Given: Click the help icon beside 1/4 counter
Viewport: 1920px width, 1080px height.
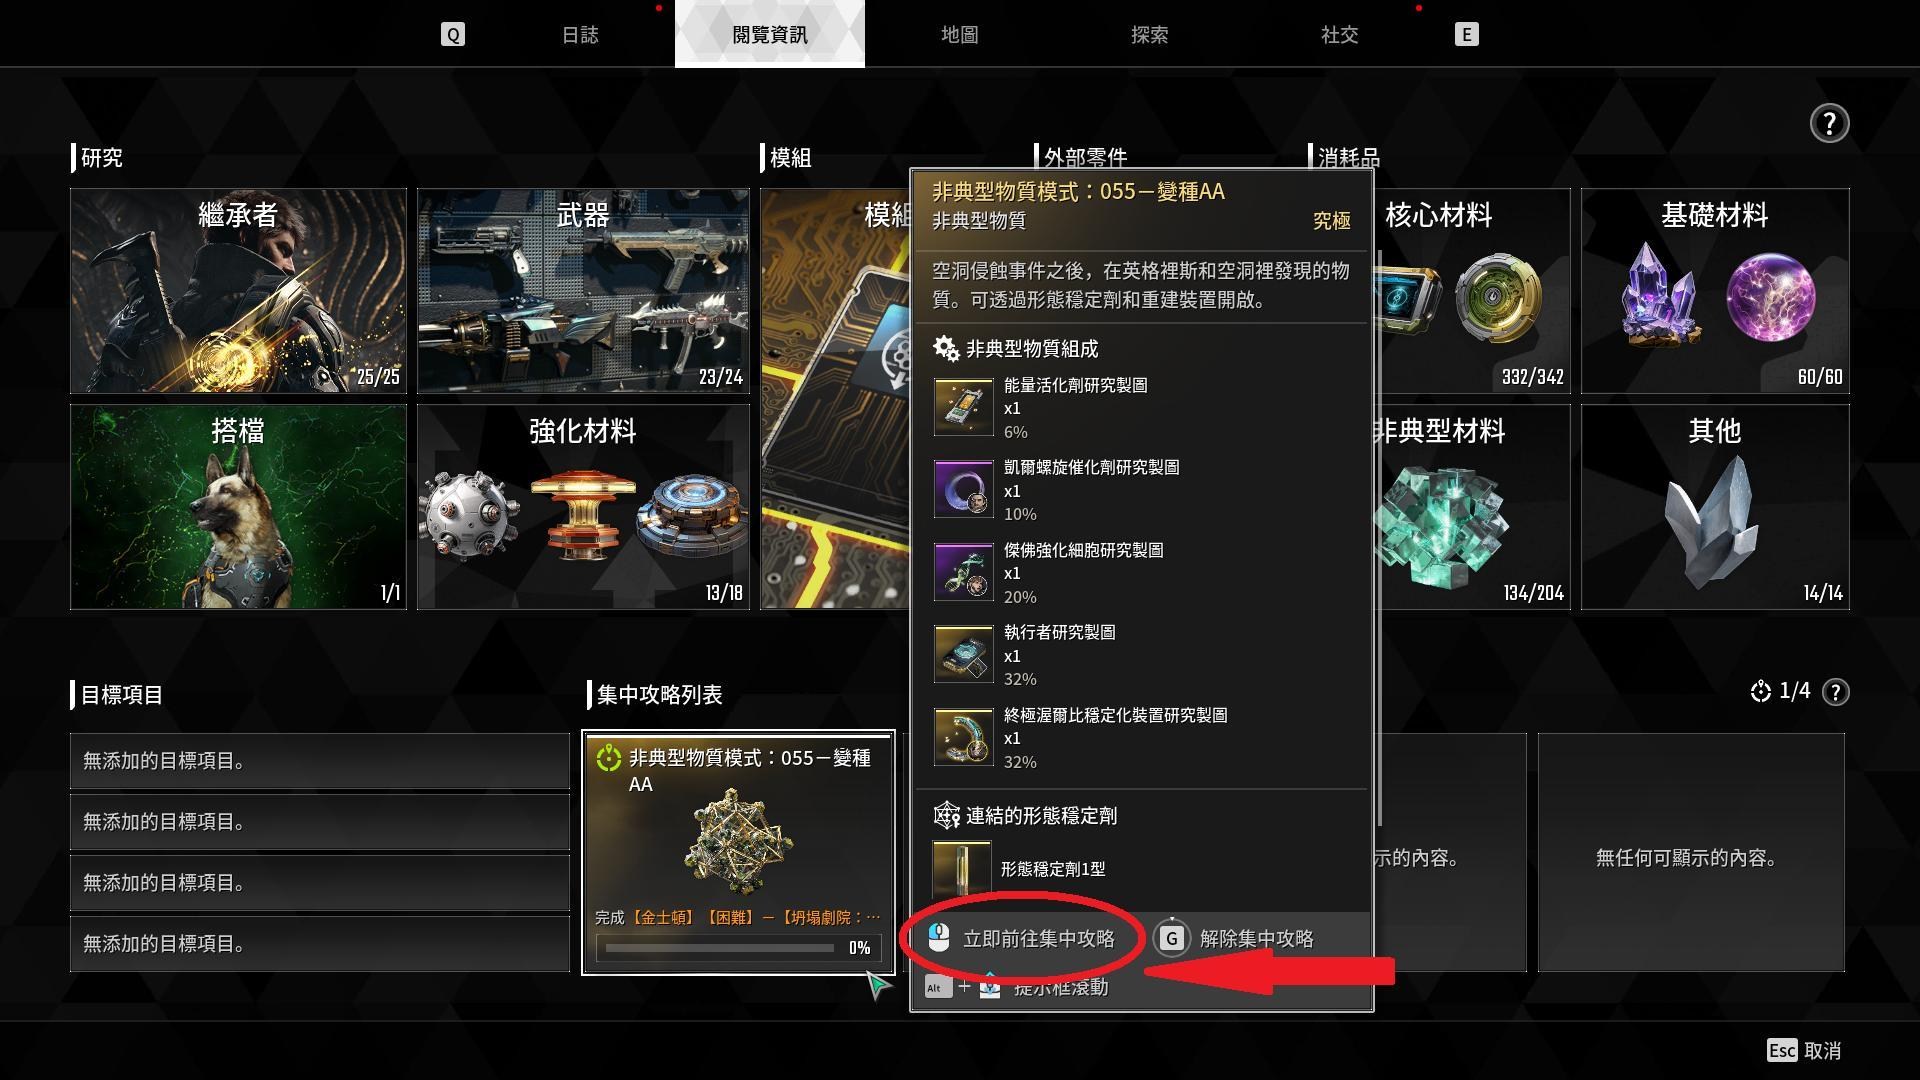Looking at the screenshot, I should point(1835,692).
